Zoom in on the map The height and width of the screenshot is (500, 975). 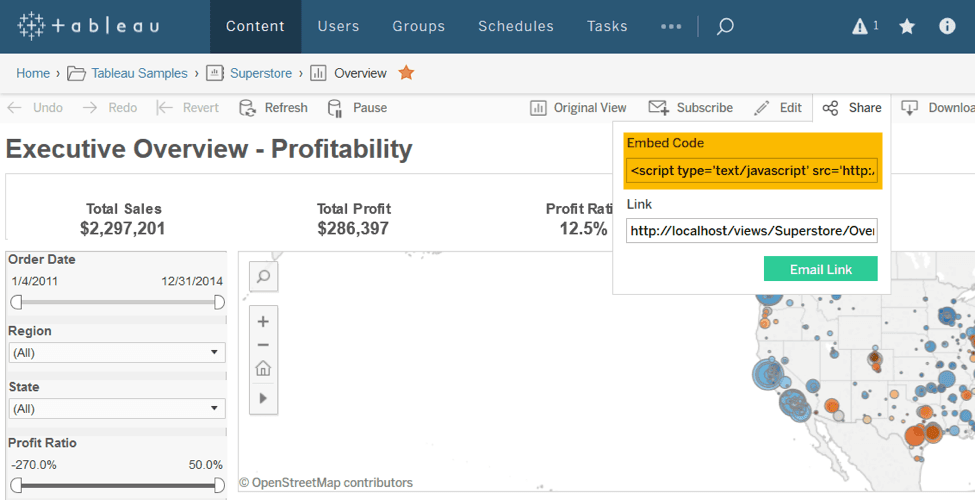tap(263, 322)
